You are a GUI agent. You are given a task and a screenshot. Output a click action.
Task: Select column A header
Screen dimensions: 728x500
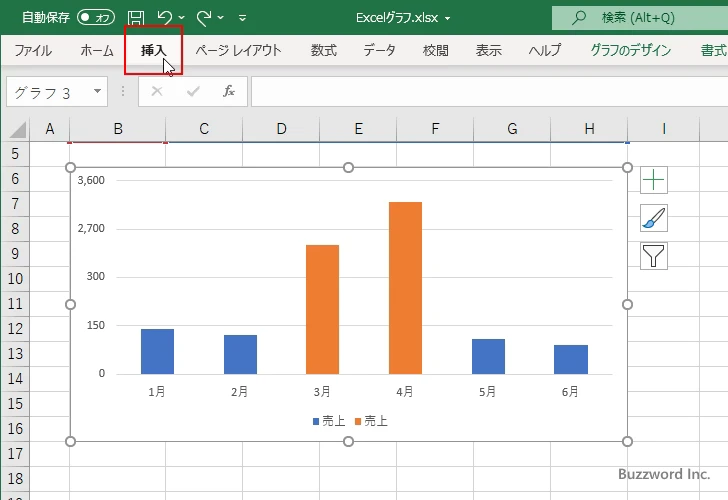pyautogui.click(x=50, y=129)
